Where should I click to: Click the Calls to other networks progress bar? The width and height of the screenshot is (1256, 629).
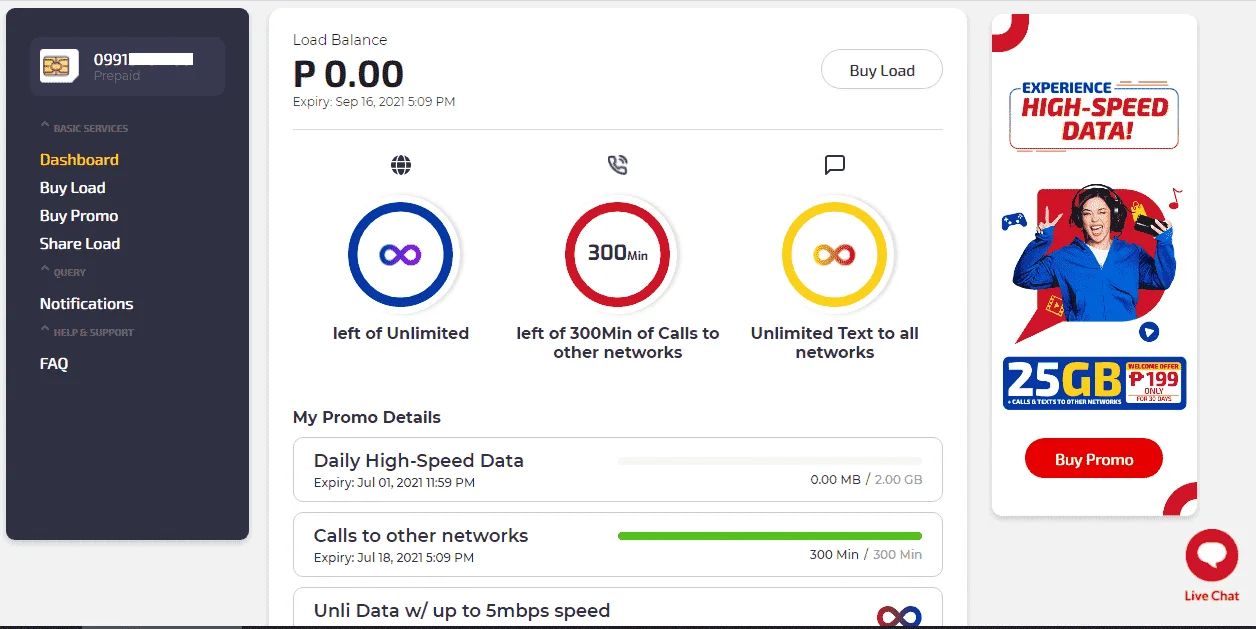(770, 536)
